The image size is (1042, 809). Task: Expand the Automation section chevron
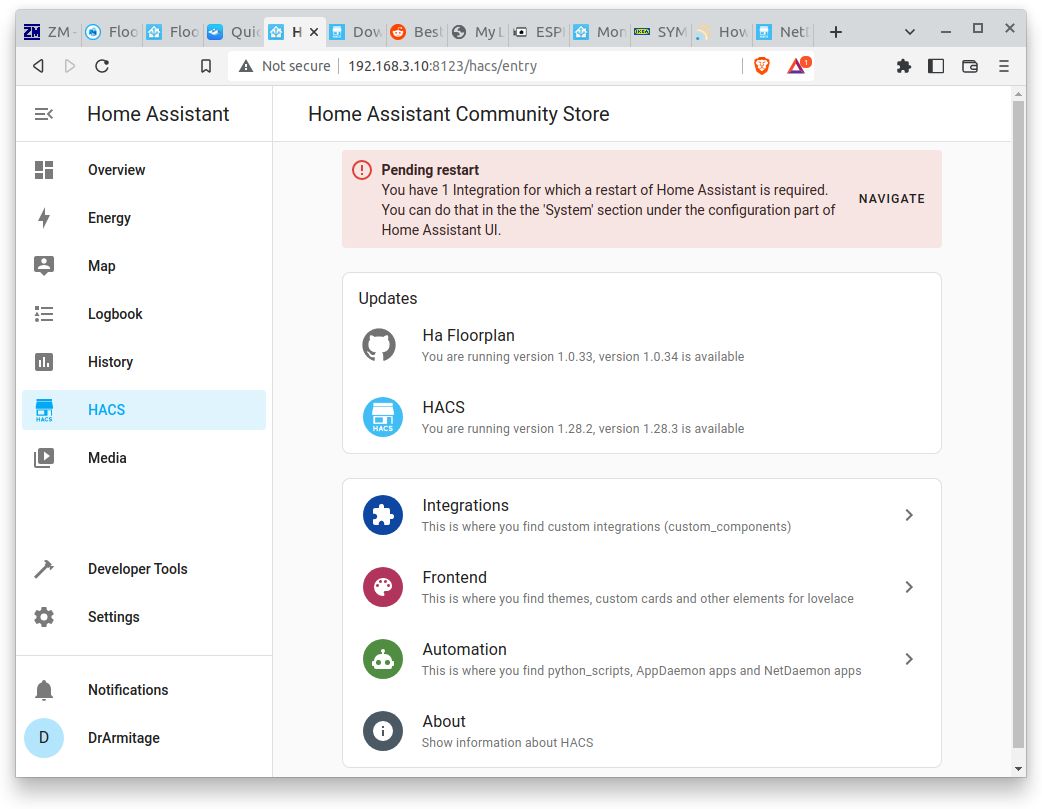908,659
